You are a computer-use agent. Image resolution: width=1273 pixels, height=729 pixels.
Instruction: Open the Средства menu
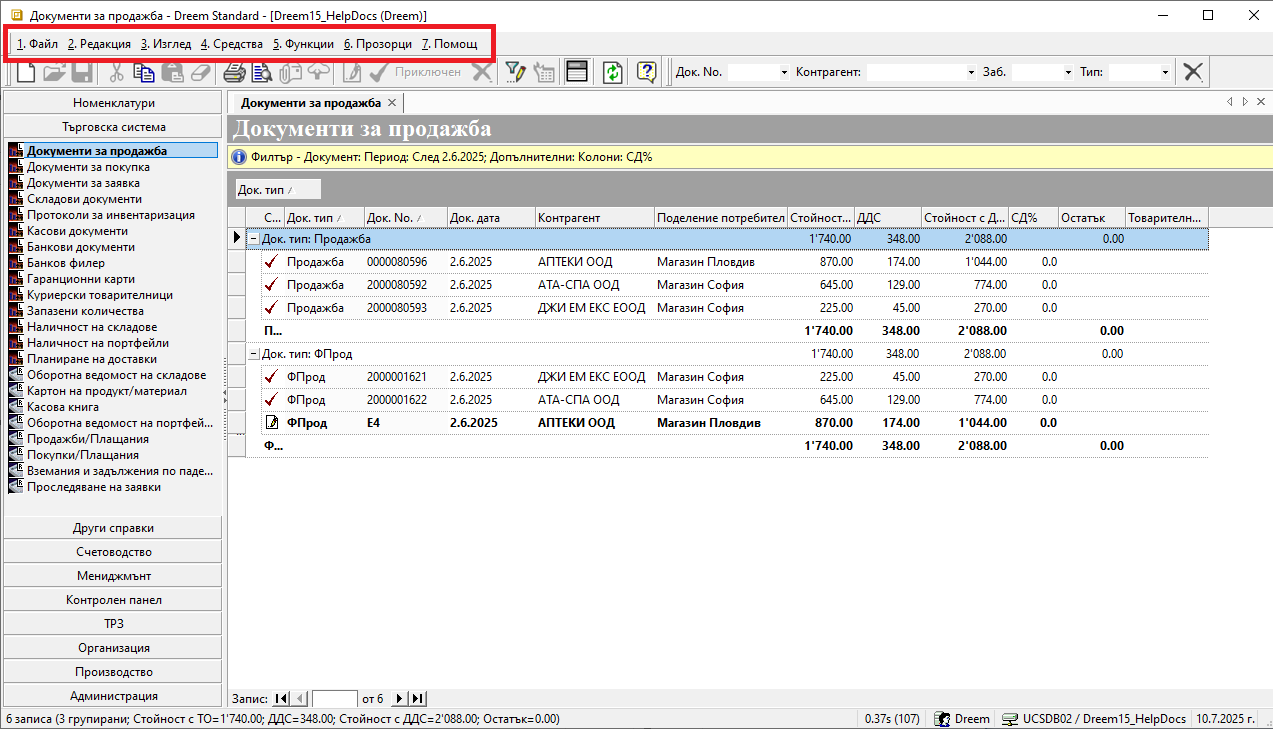[231, 44]
